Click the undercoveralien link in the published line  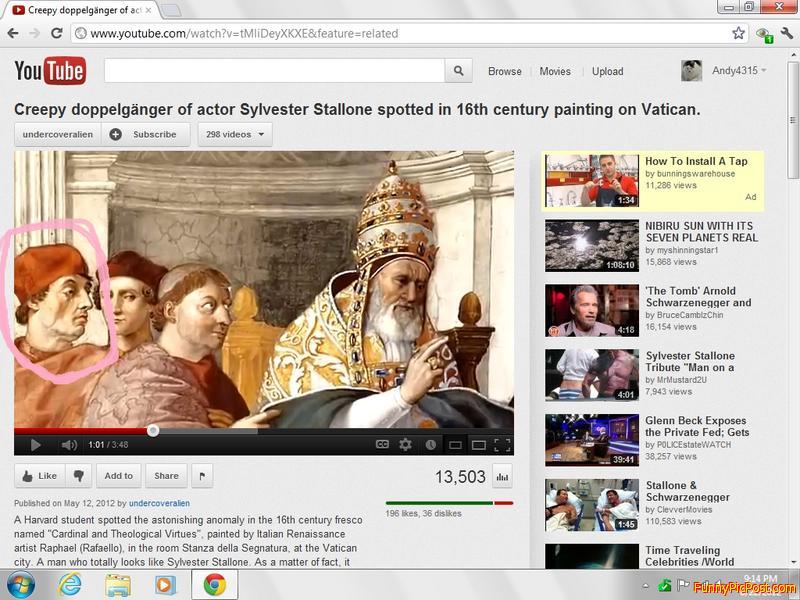coord(159,503)
